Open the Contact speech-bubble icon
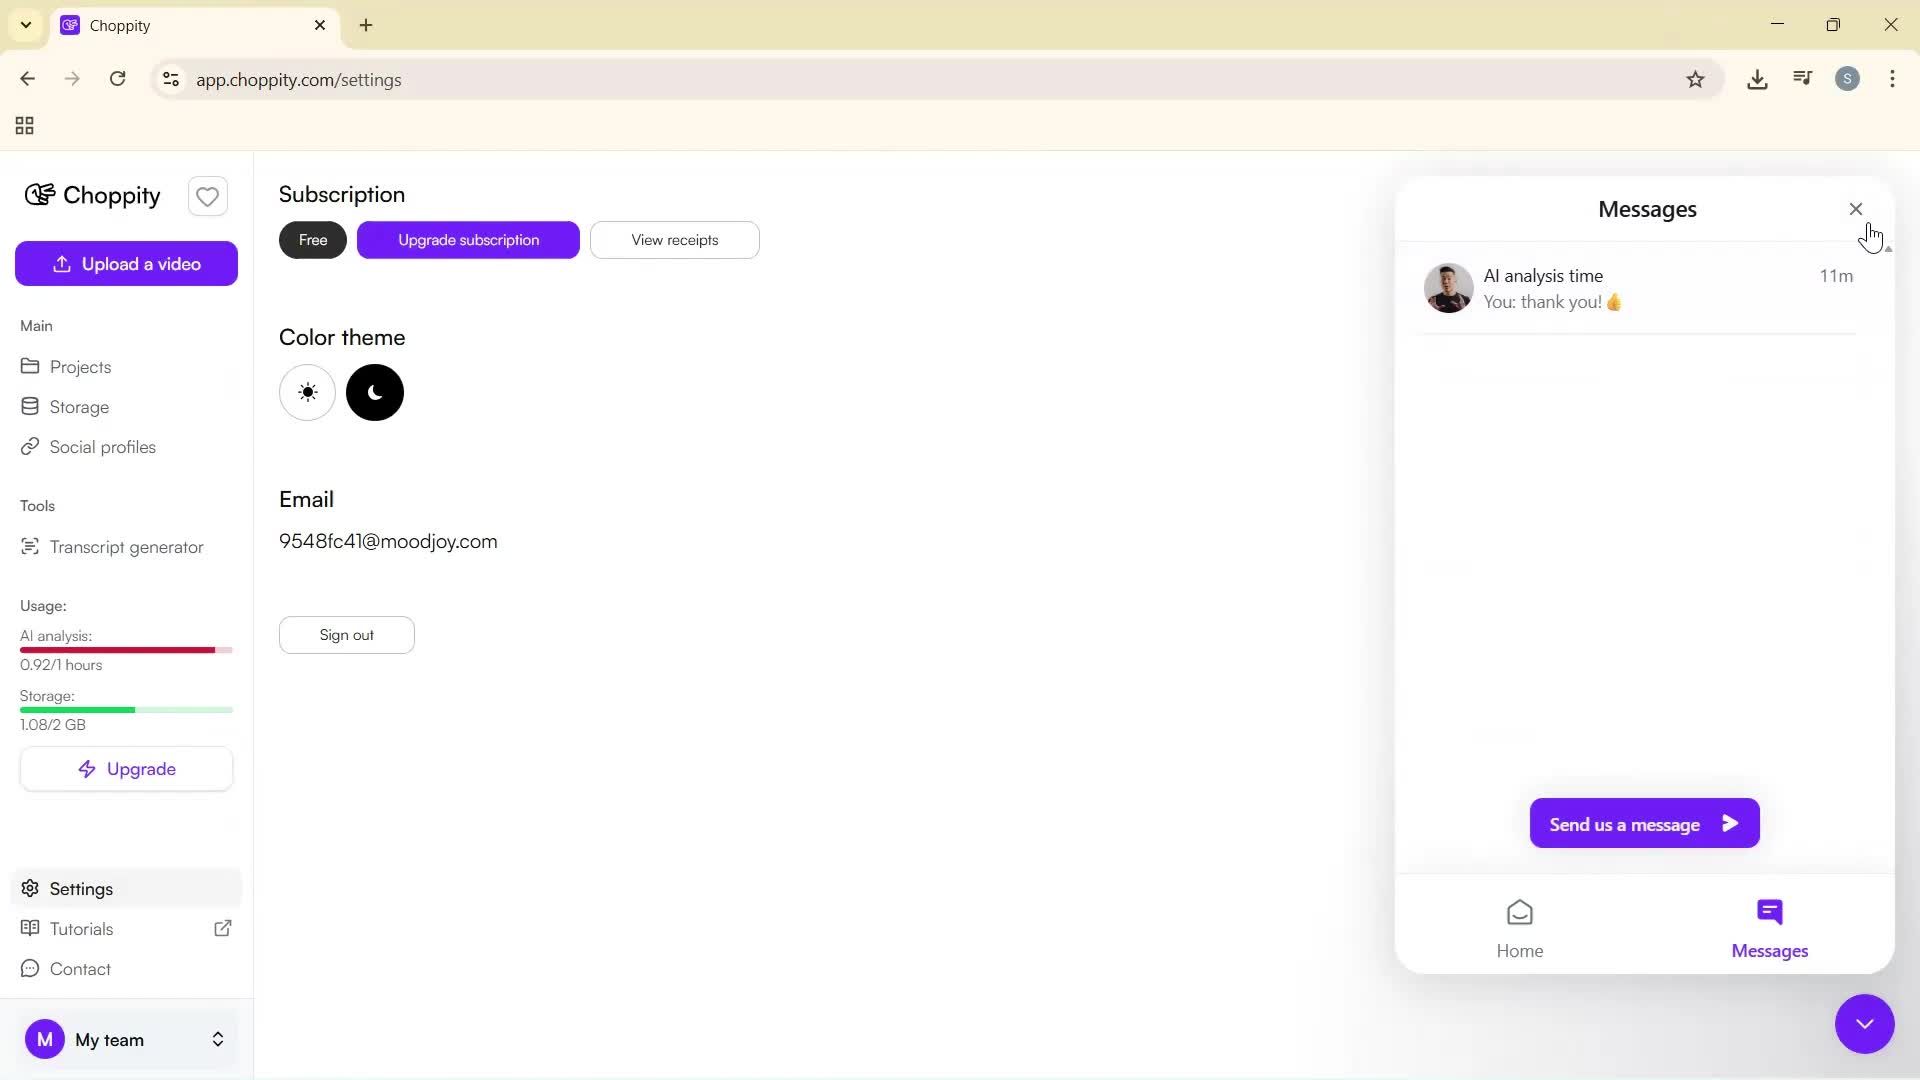 pos(31,969)
